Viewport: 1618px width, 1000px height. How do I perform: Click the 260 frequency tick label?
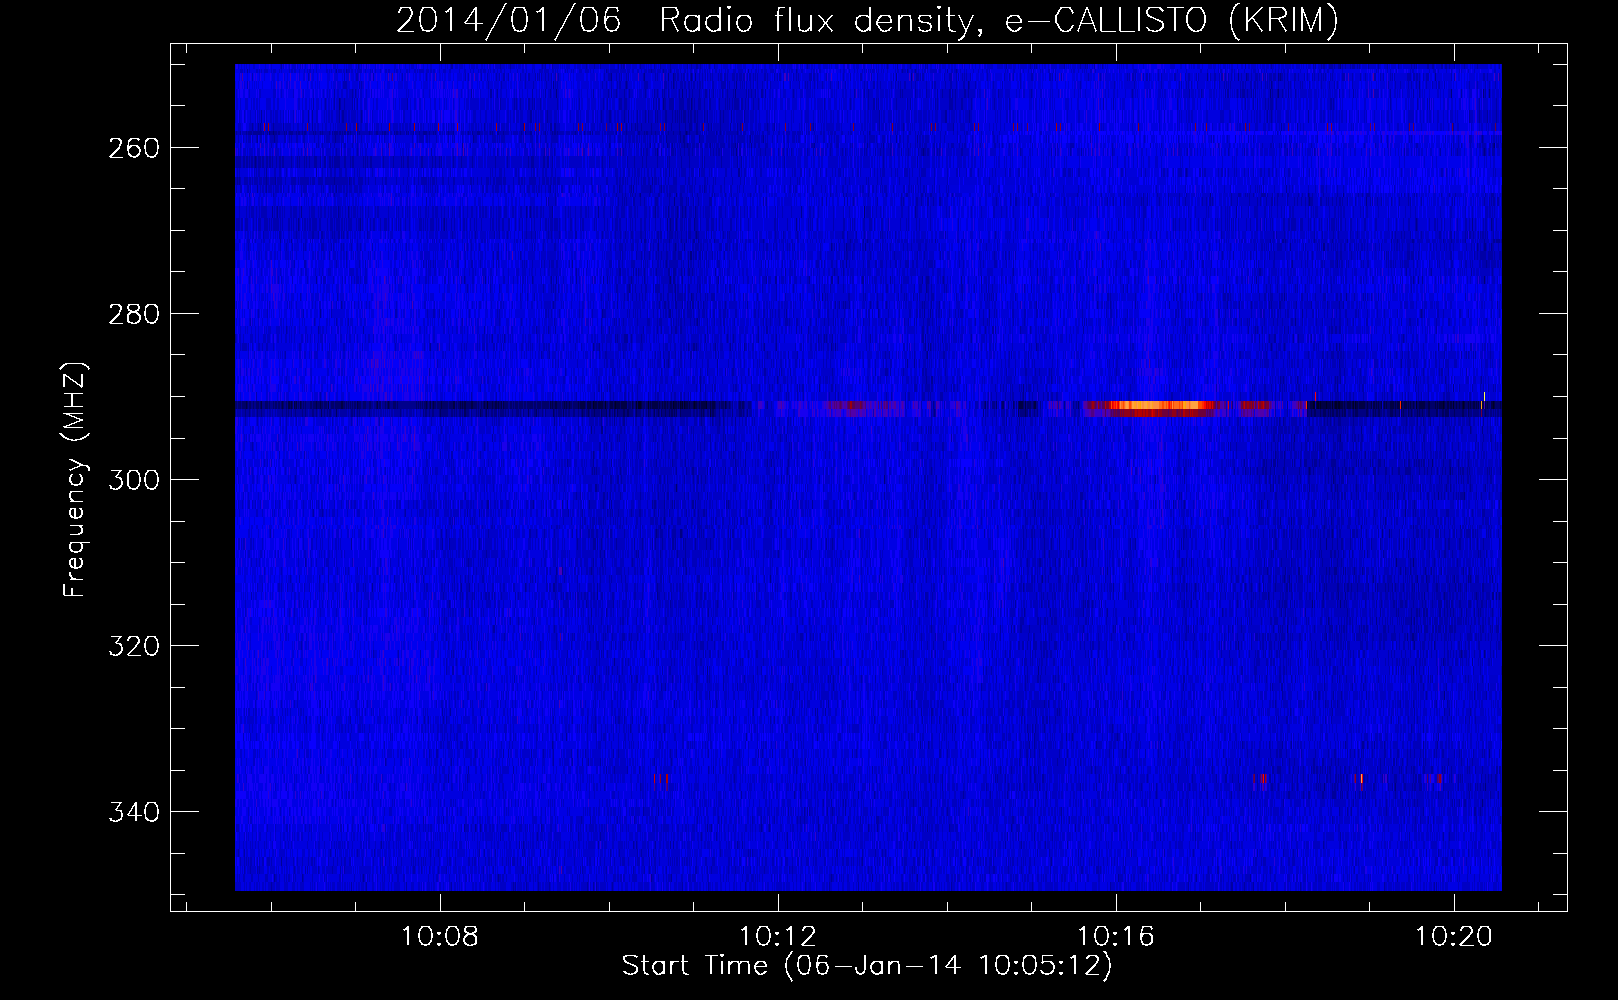(x=134, y=148)
